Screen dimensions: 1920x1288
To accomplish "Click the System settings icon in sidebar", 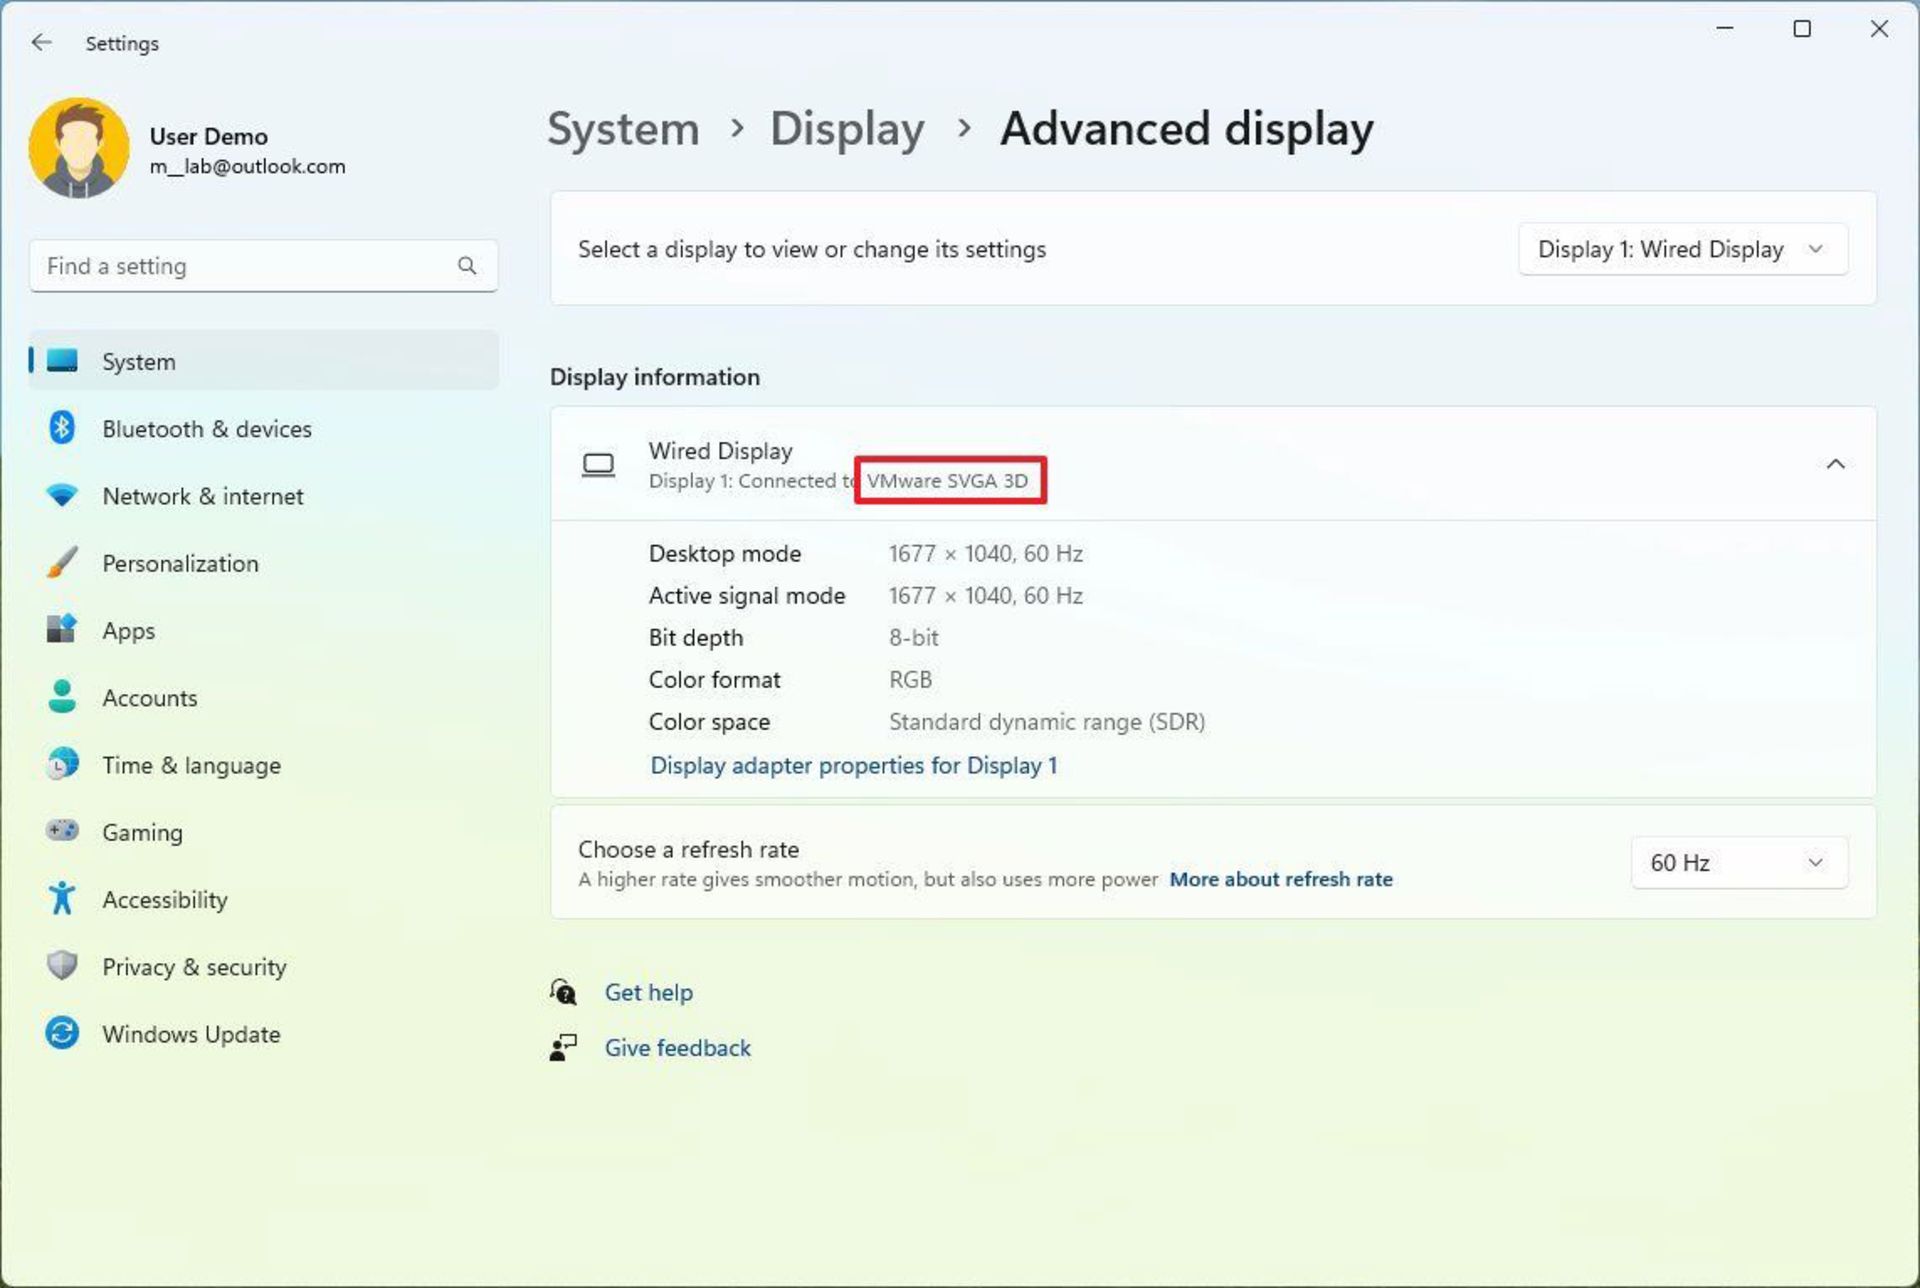I will pos(63,361).
